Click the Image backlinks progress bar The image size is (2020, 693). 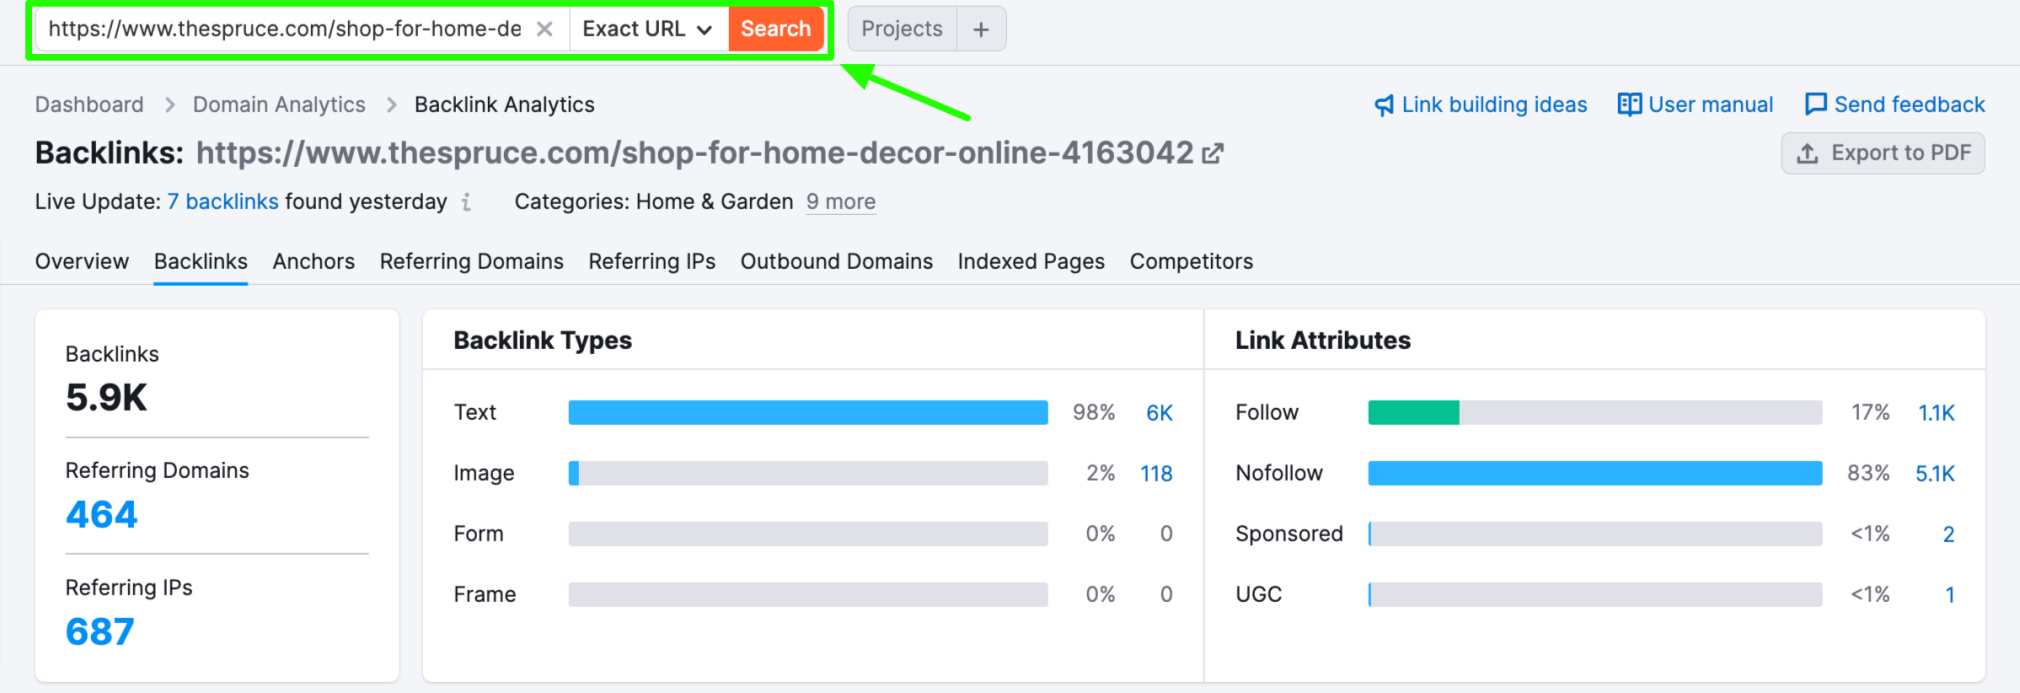pos(808,473)
